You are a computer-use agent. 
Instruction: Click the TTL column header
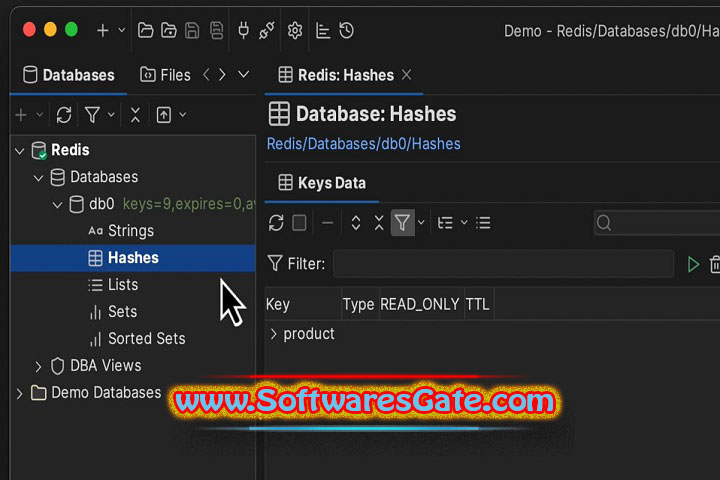(x=479, y=305)
